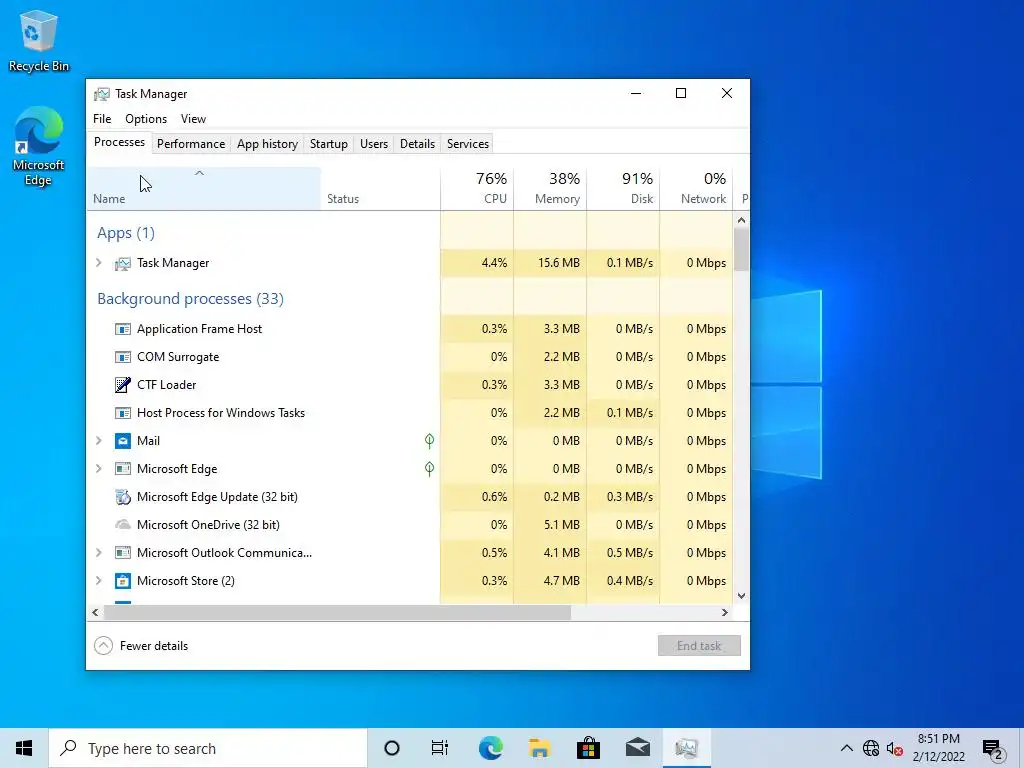Viewport: 1024px width, 768px height.
Task: Click Microsoft Edge suspended leaf status icon
Action: (x=429, y=469)
